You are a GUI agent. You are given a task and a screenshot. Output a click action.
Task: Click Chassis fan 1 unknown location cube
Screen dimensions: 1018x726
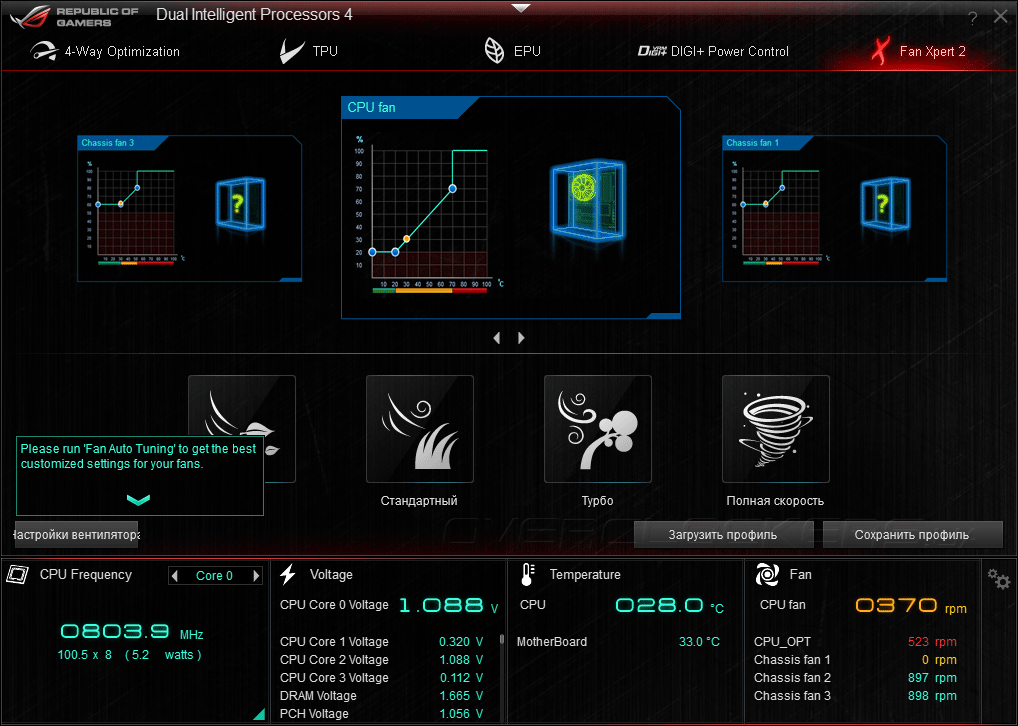pos(885,204)
